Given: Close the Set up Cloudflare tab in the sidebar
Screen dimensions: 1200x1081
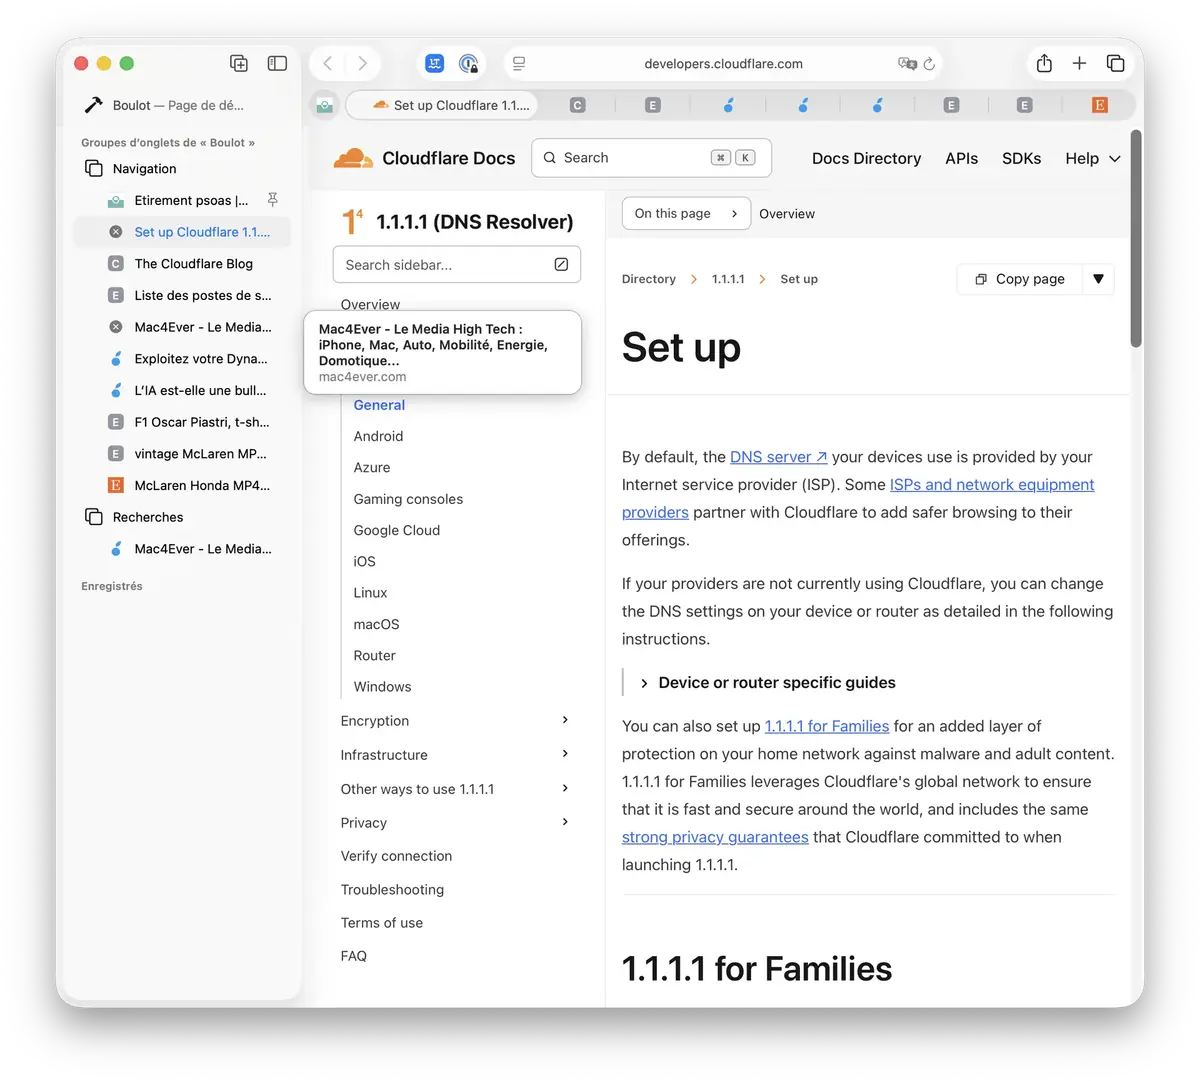Looking at the screenshot, I should pyautogui.click(x=116, y=232).
